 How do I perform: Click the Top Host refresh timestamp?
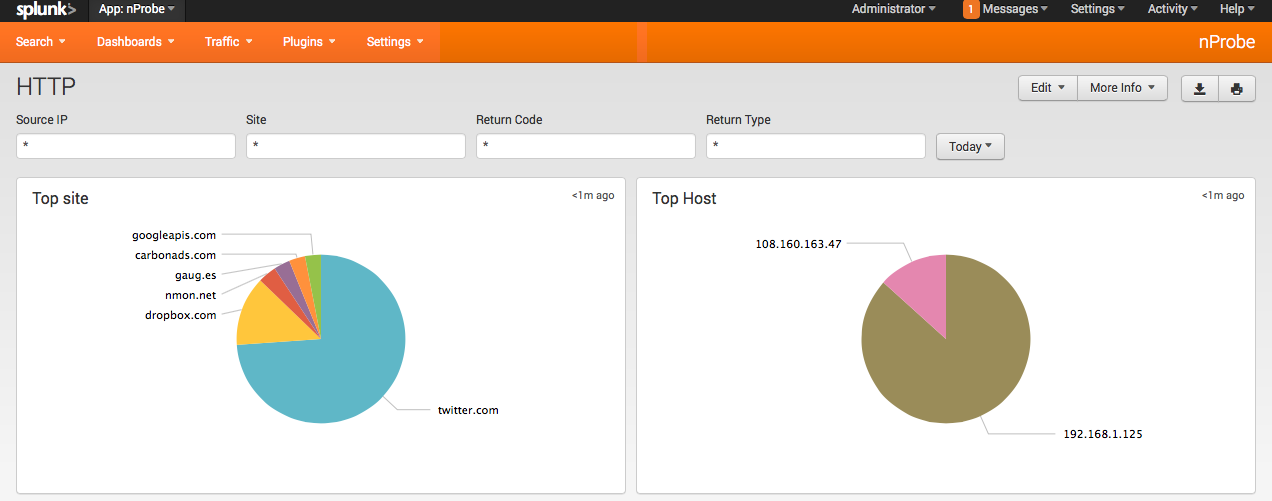(1223, 196)
